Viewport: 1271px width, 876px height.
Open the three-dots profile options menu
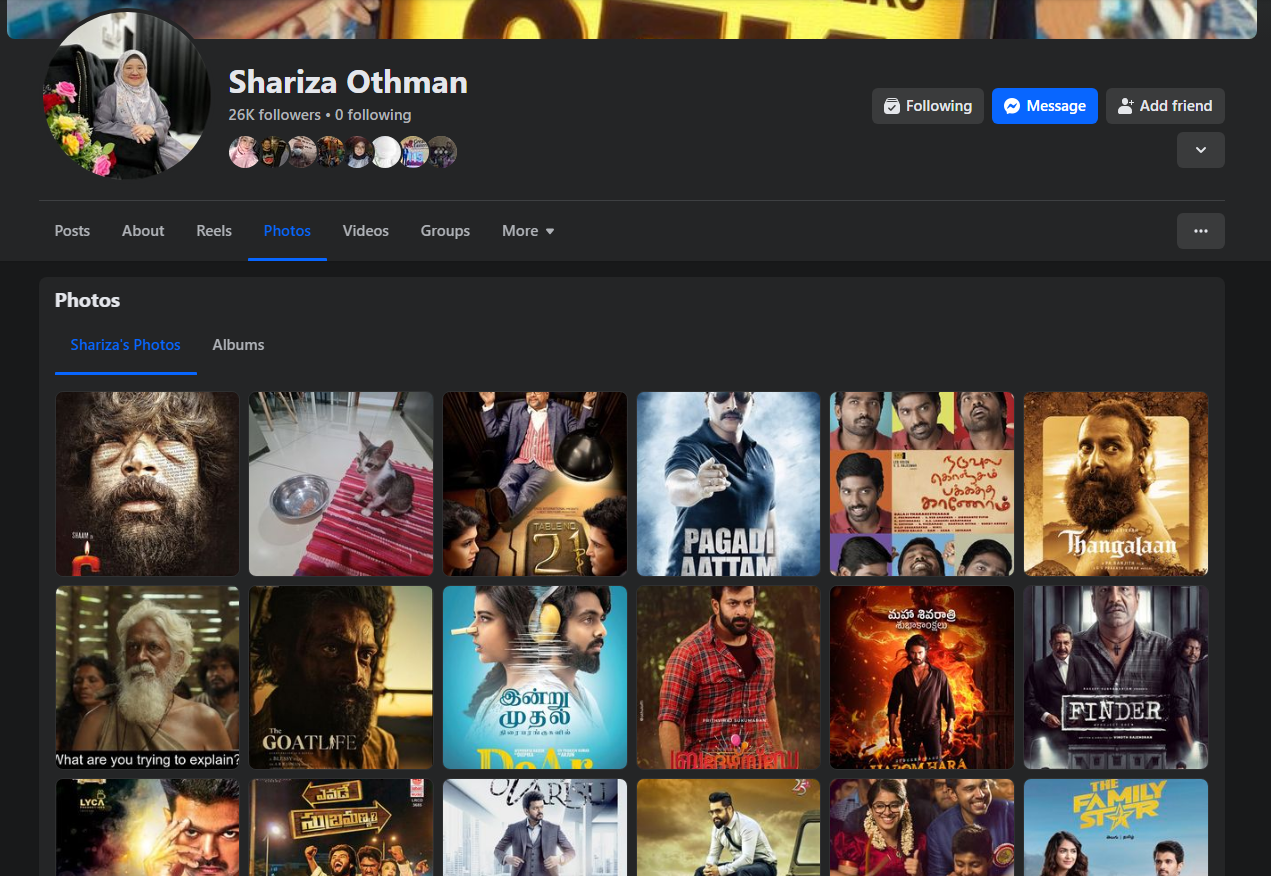(1200, 231)
